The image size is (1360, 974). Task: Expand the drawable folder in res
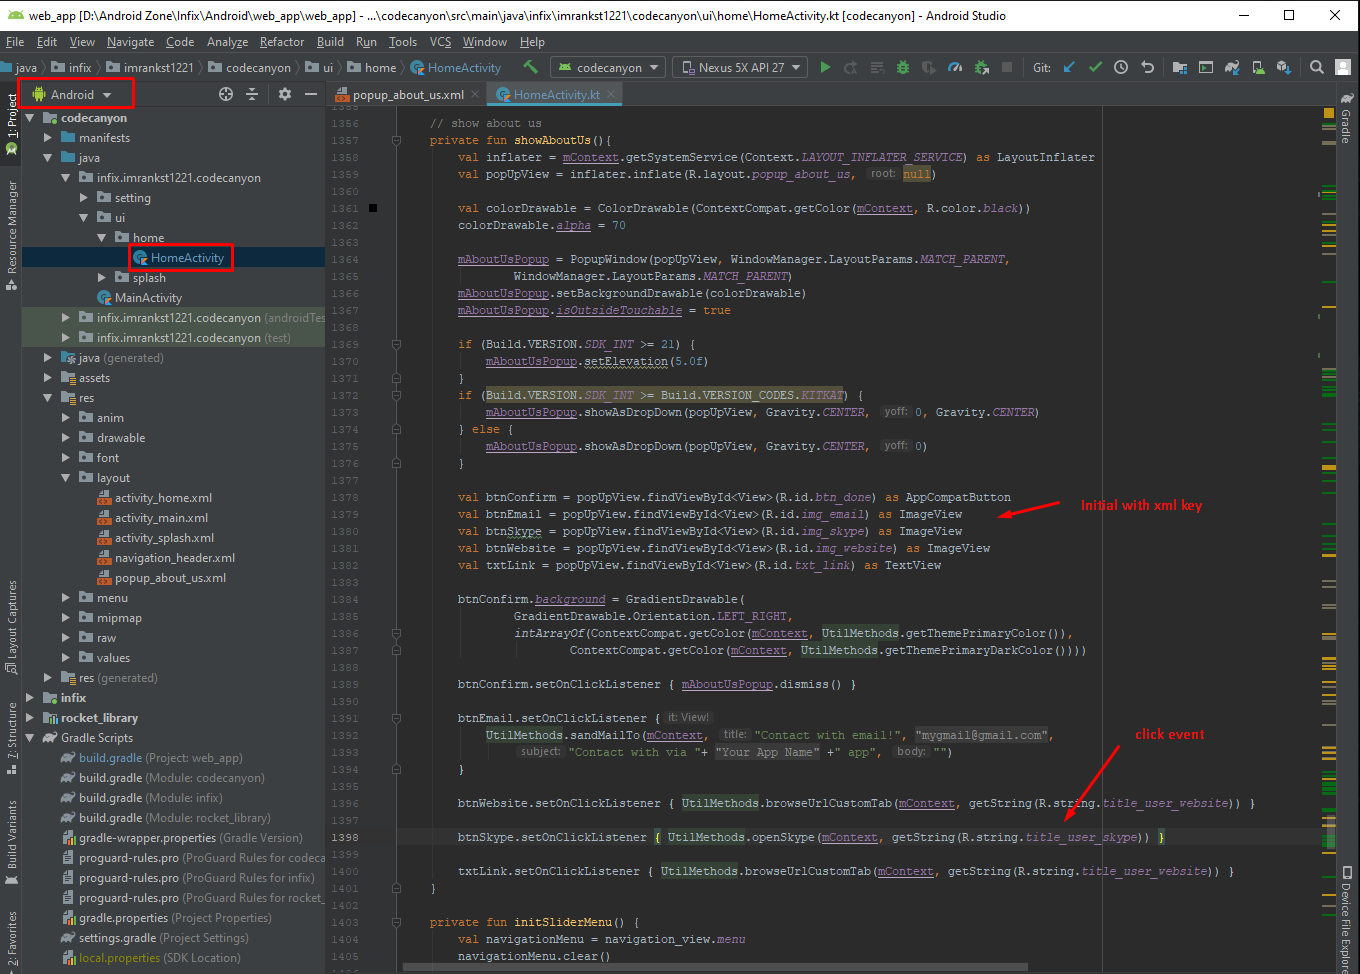click(66, 438)
